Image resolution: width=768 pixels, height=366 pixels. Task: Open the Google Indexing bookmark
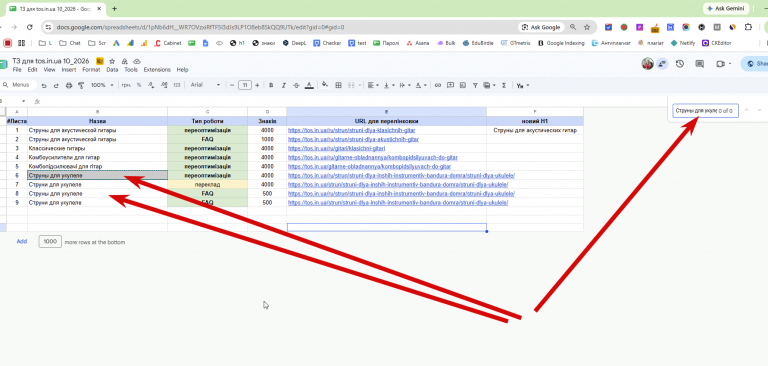(561, 43)
